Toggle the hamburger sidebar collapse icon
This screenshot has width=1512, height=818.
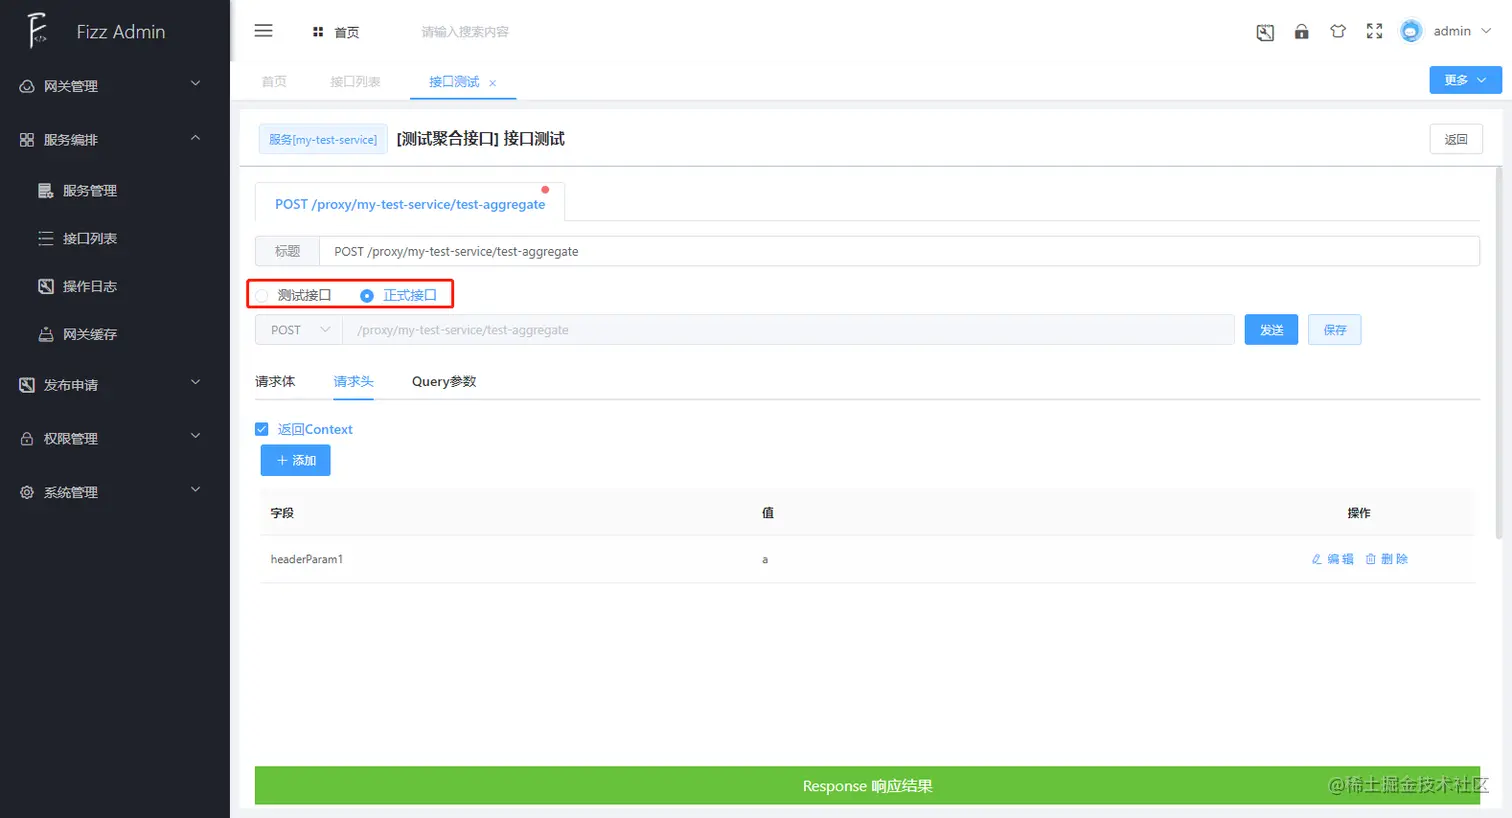[x=264, y=31]
